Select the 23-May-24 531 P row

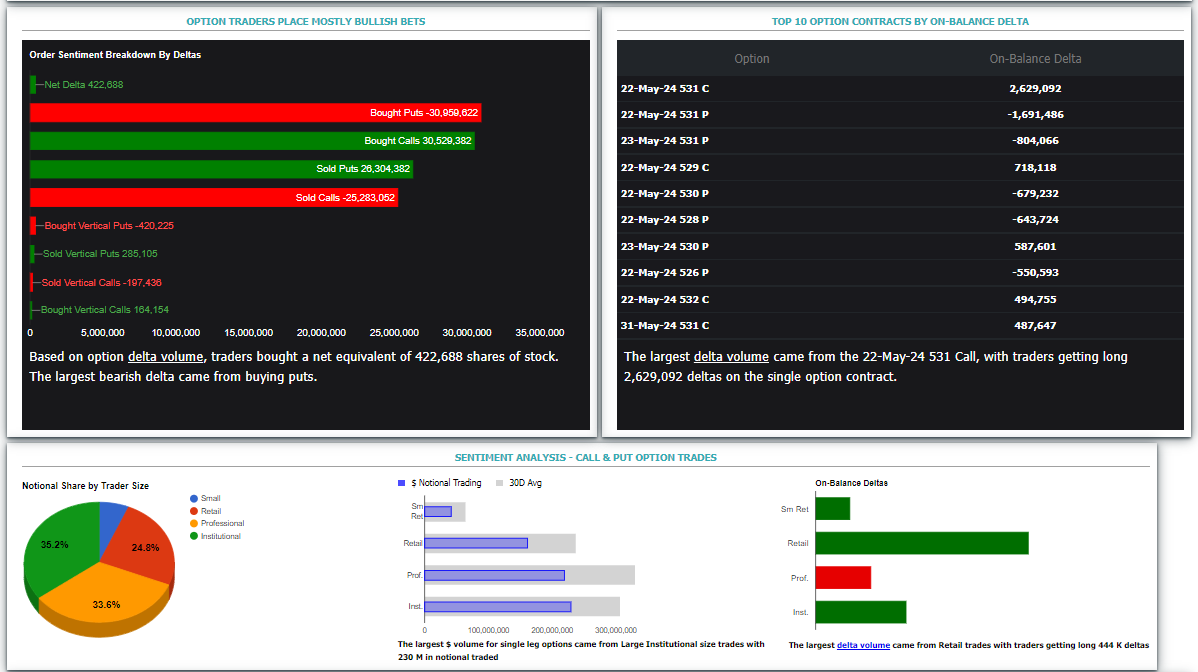point(900,141)
